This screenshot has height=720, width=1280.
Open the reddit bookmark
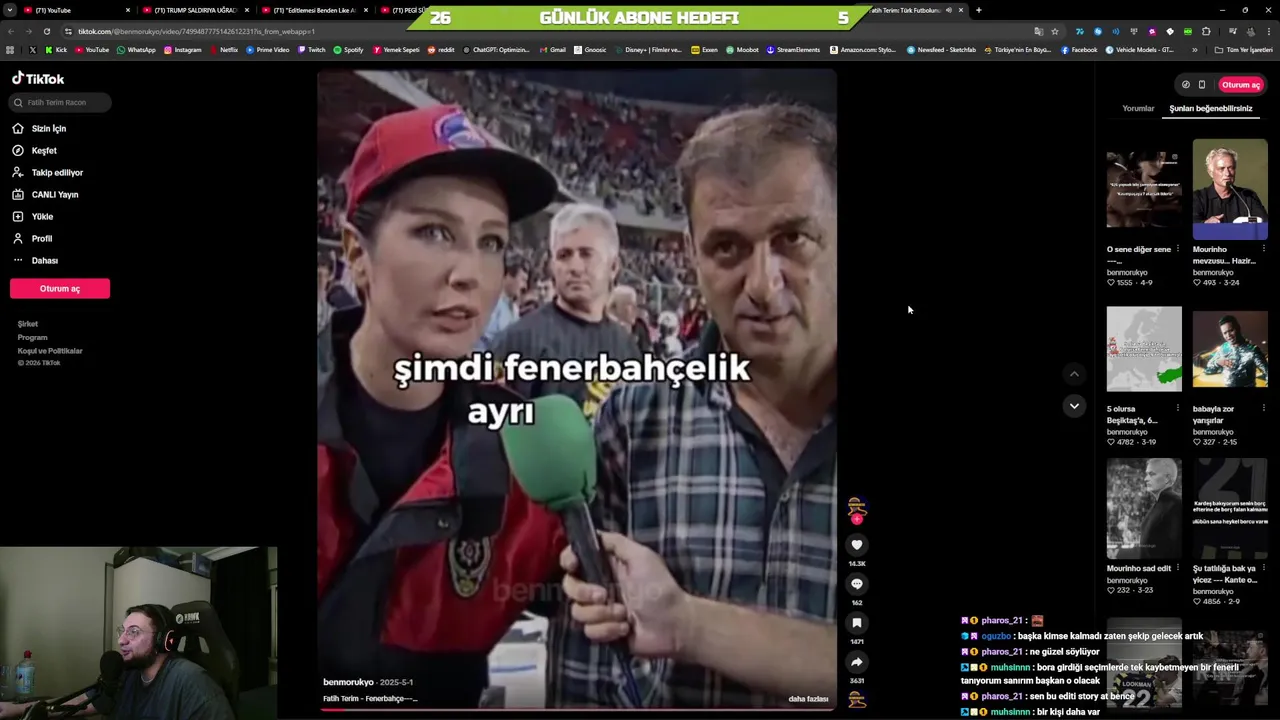pos(440,50)
